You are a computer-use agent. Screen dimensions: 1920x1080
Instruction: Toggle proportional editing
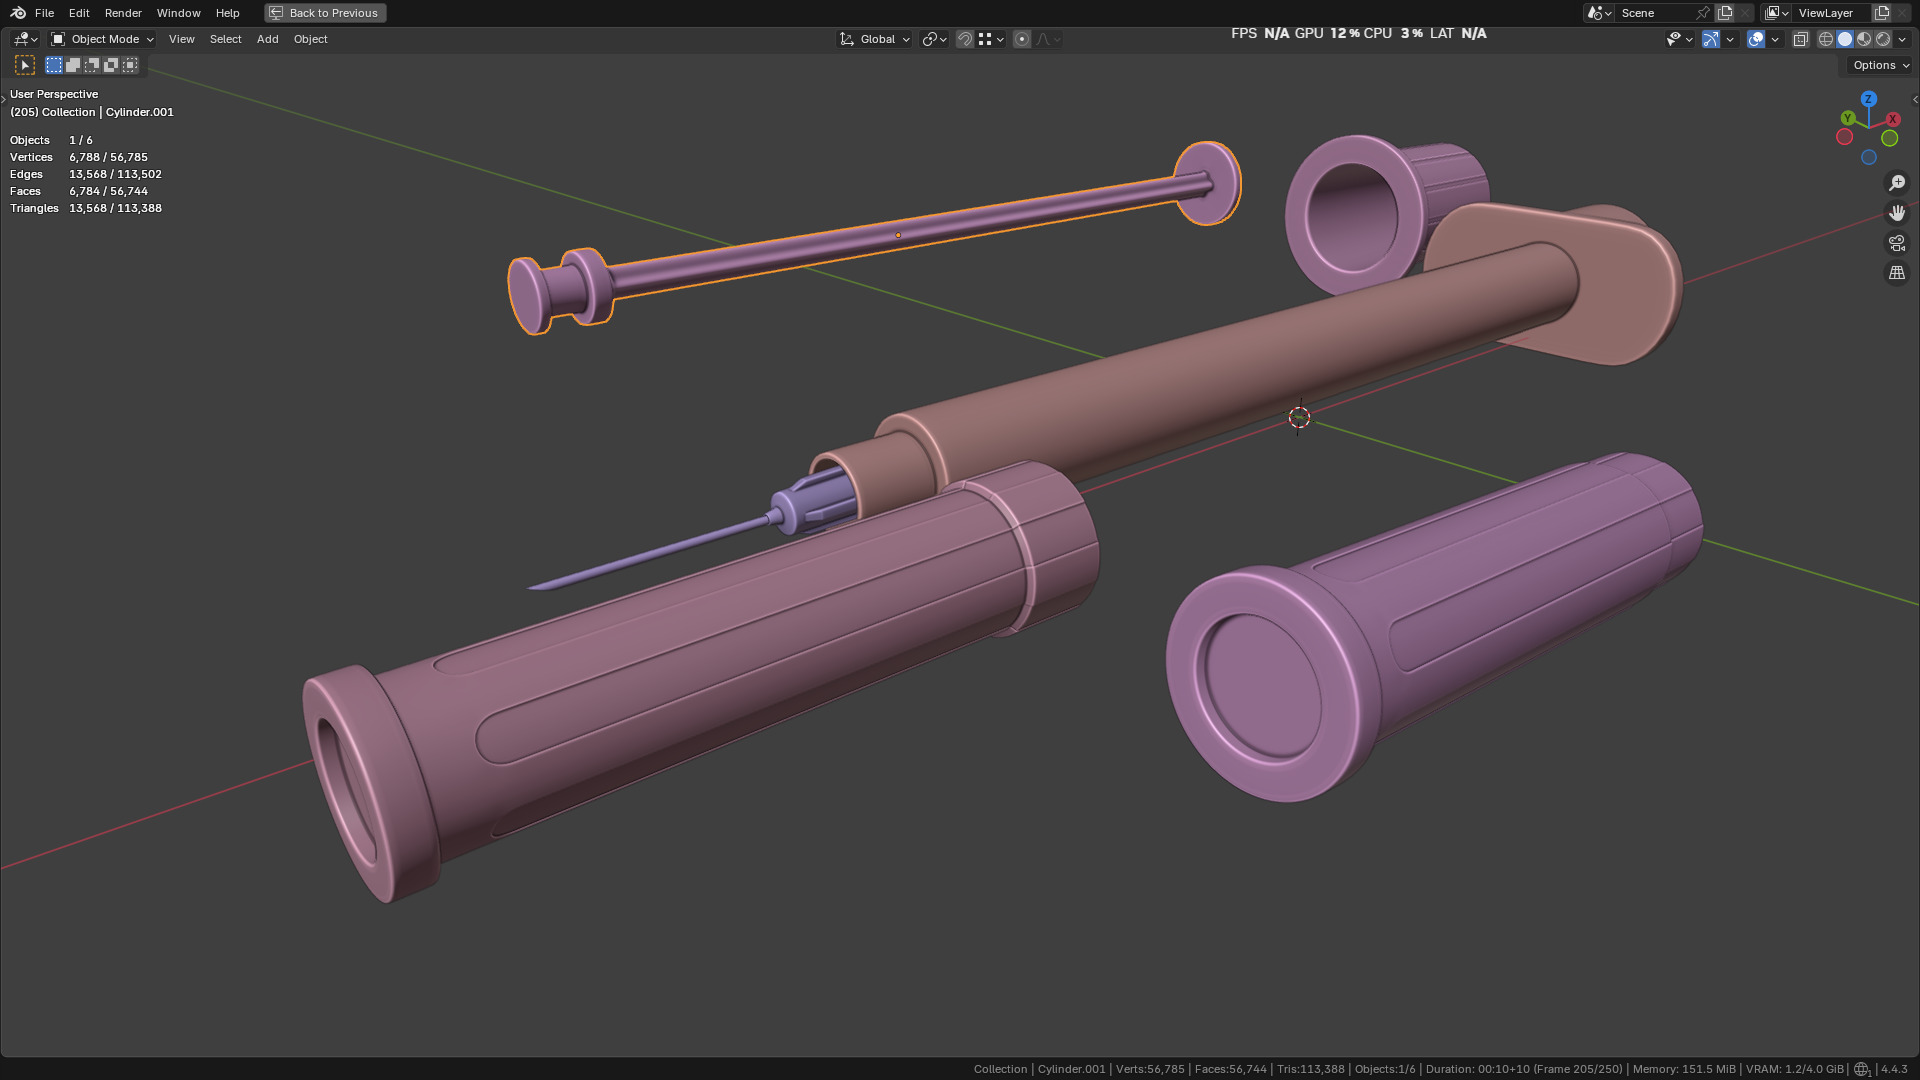pyautogui.click(x=1022, y=39)
